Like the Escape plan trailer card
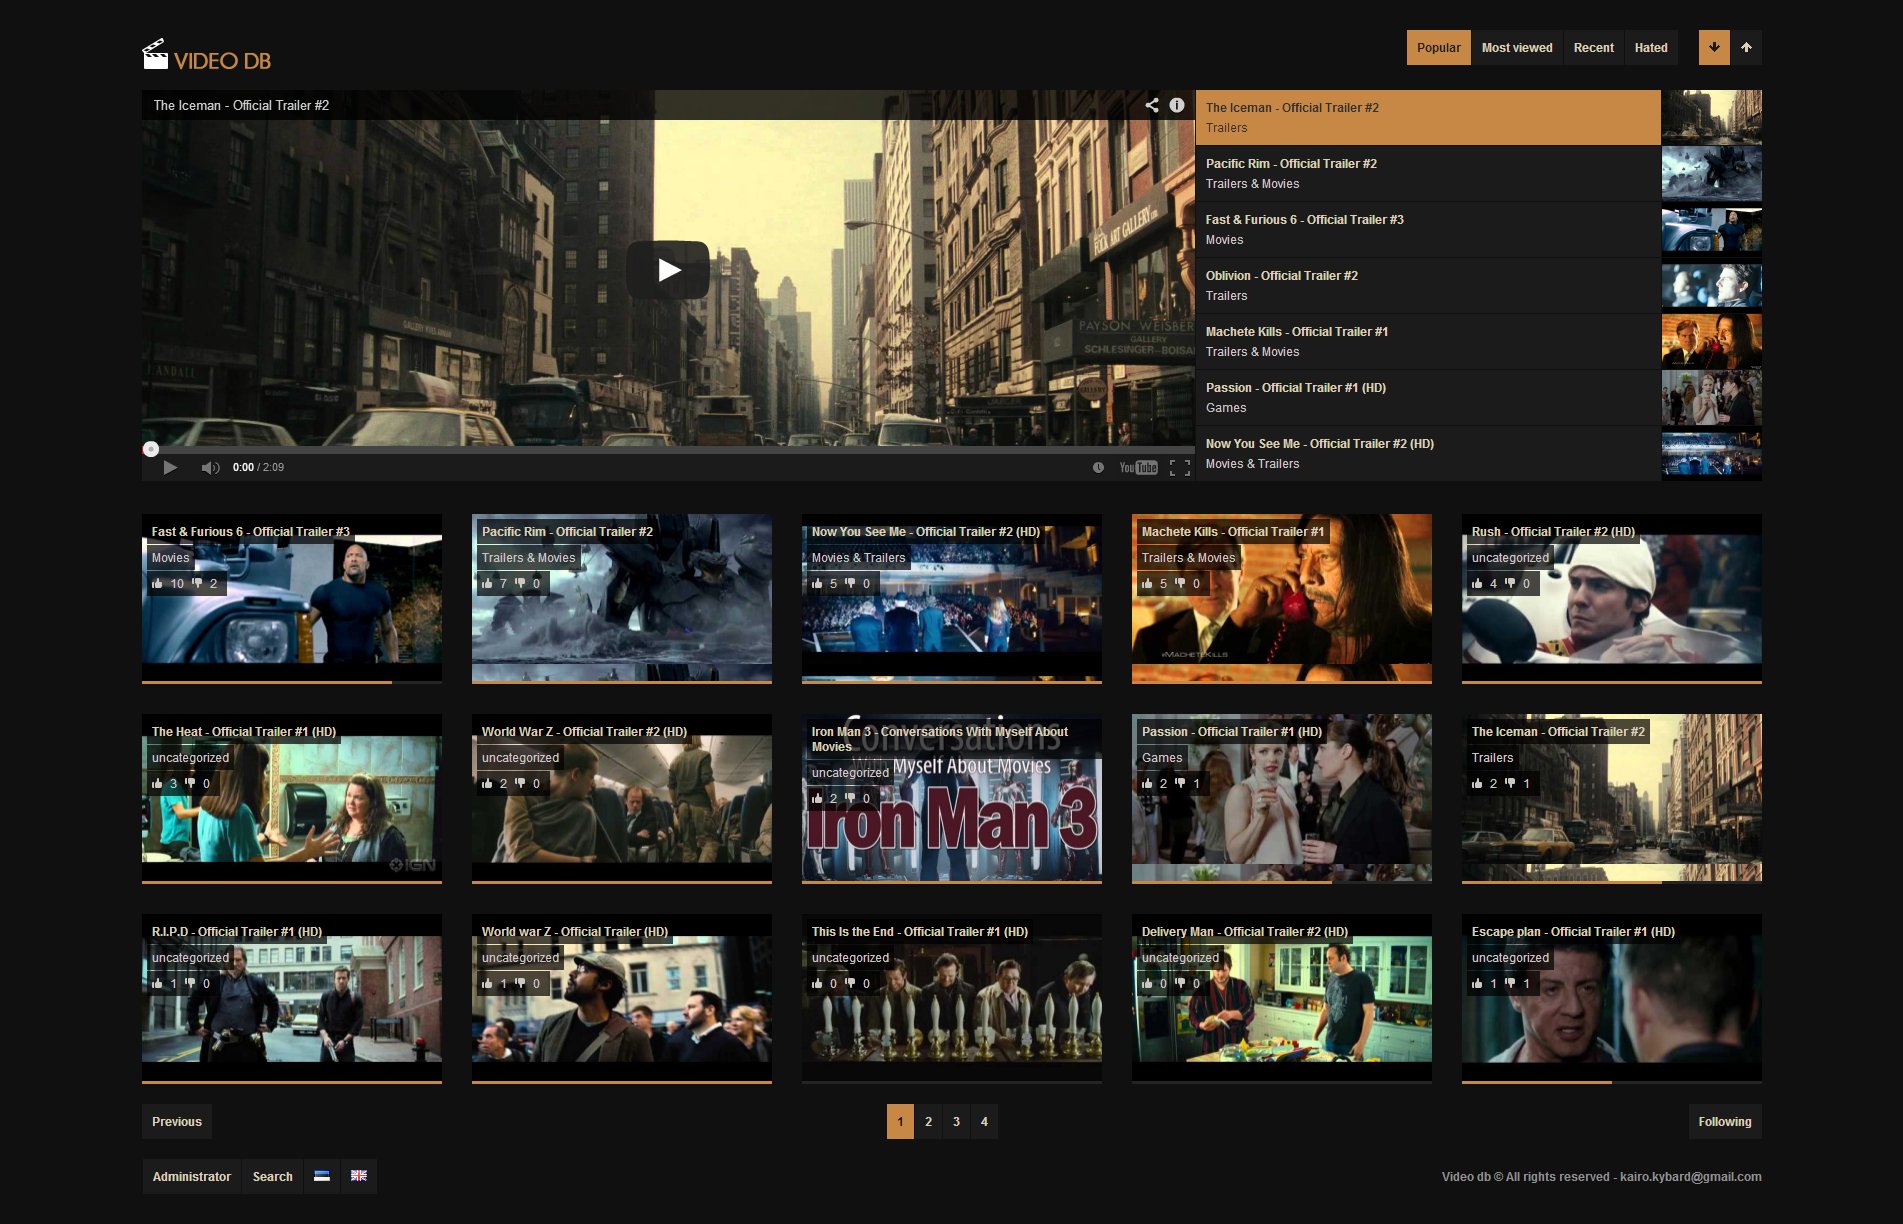Image resolution: width=1903 pixels, height=1224 pixels. tap(1478, 983)
